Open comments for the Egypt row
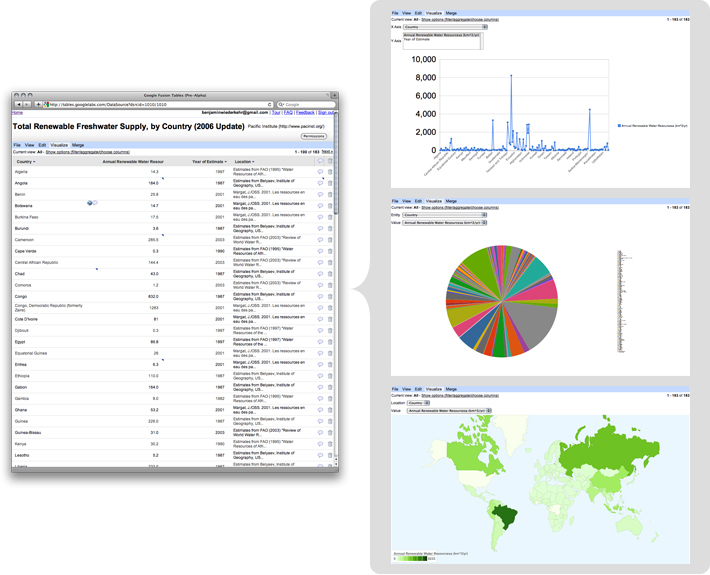Image resolution: width=710 pixels, height=575 pixels. coord(320,342)
